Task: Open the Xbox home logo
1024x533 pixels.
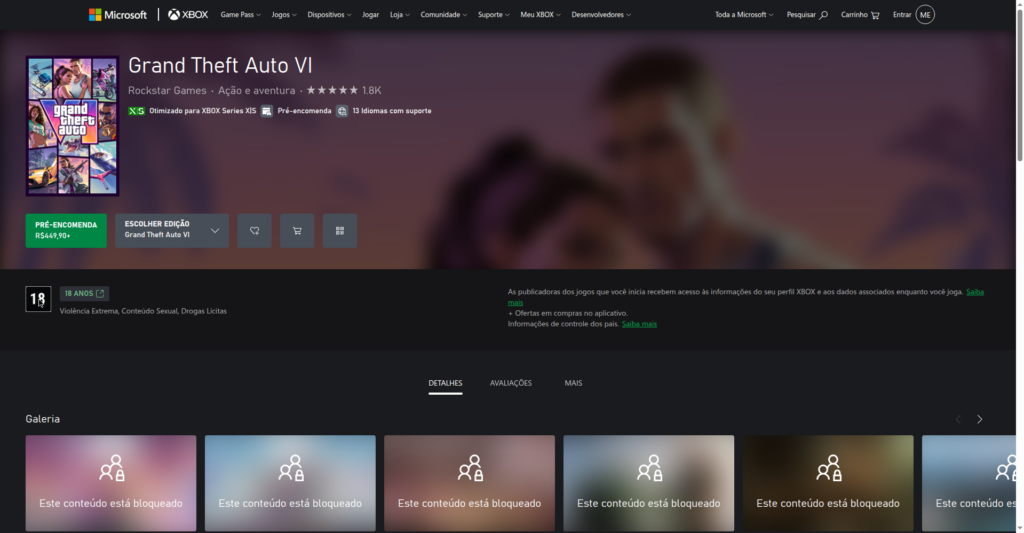Action: click(188, 14)
